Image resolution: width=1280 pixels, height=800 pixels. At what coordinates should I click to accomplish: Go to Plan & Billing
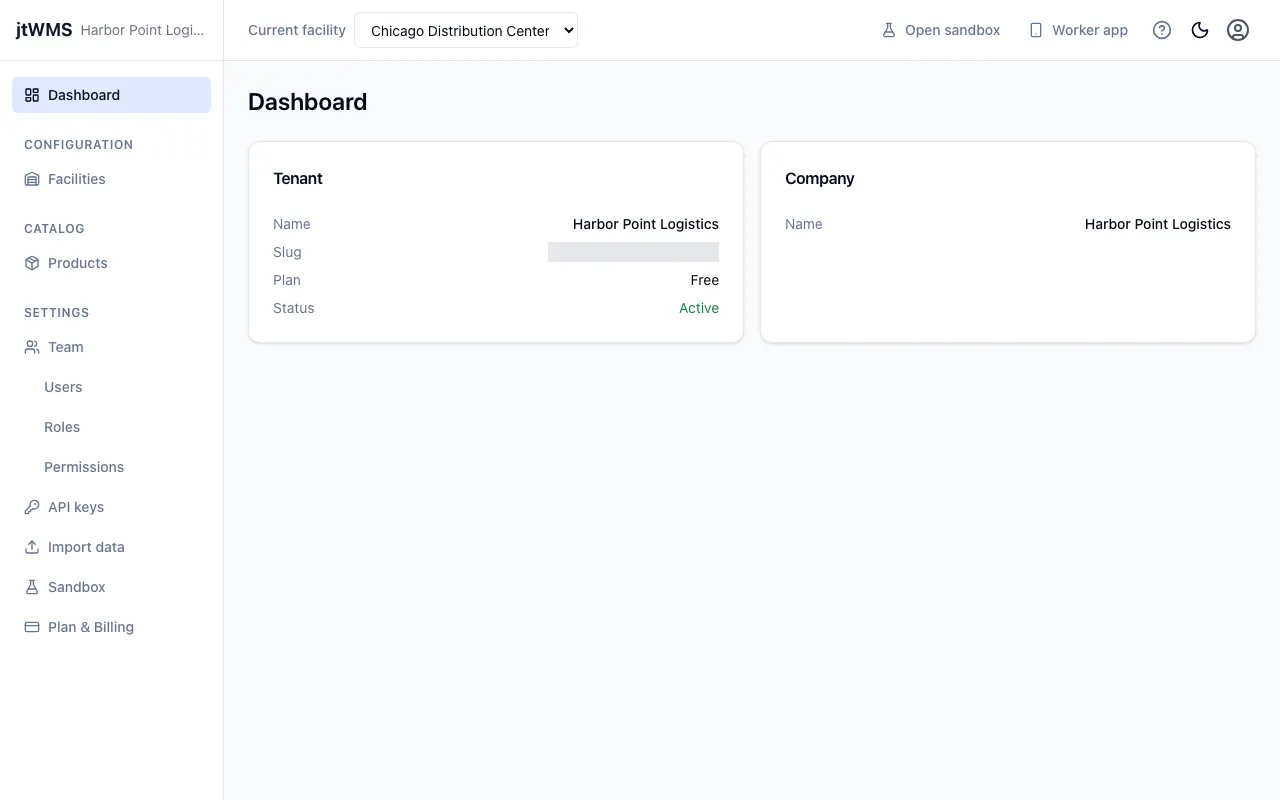(x=111, y=627)
